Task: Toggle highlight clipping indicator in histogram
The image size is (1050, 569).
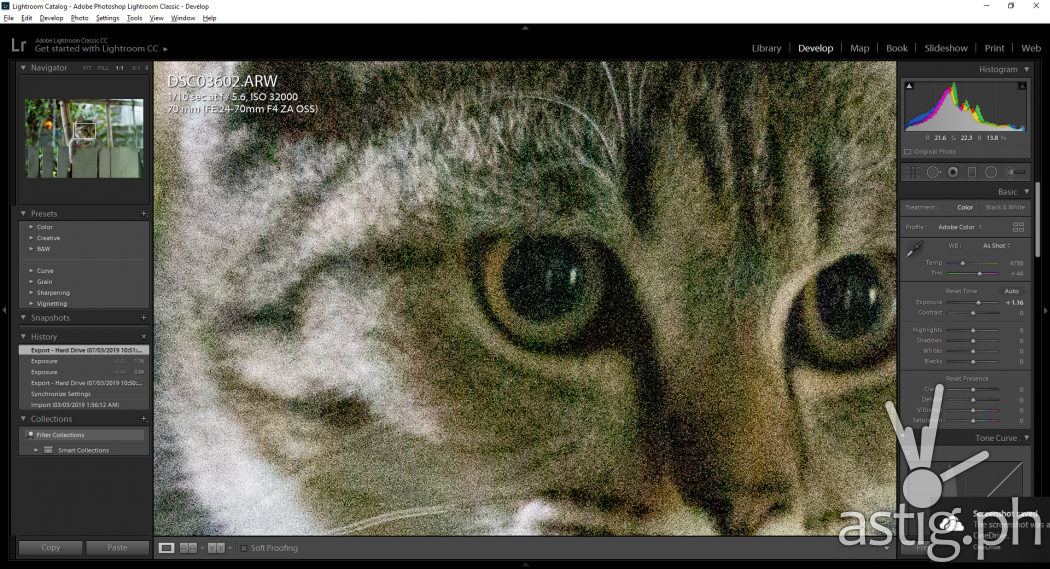Action: pyautogui.click(x=1022, y=86)
